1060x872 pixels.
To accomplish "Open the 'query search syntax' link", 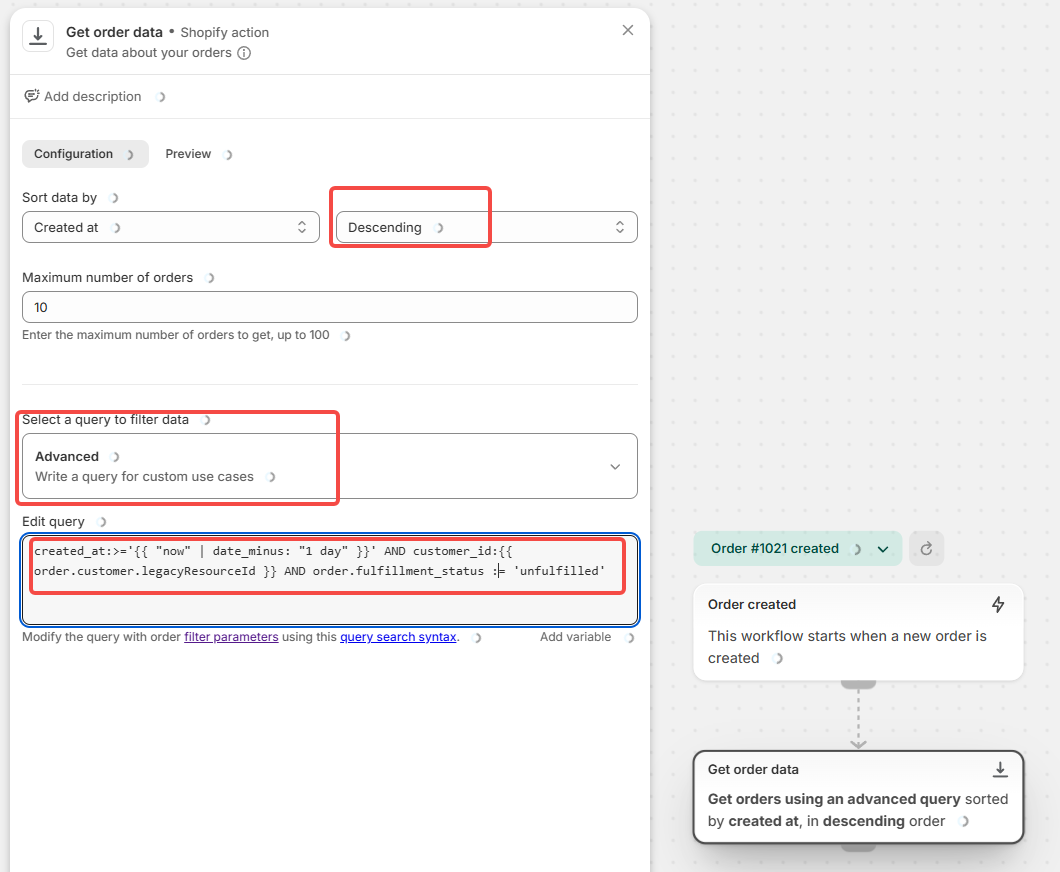I will [x=398, y=637].
